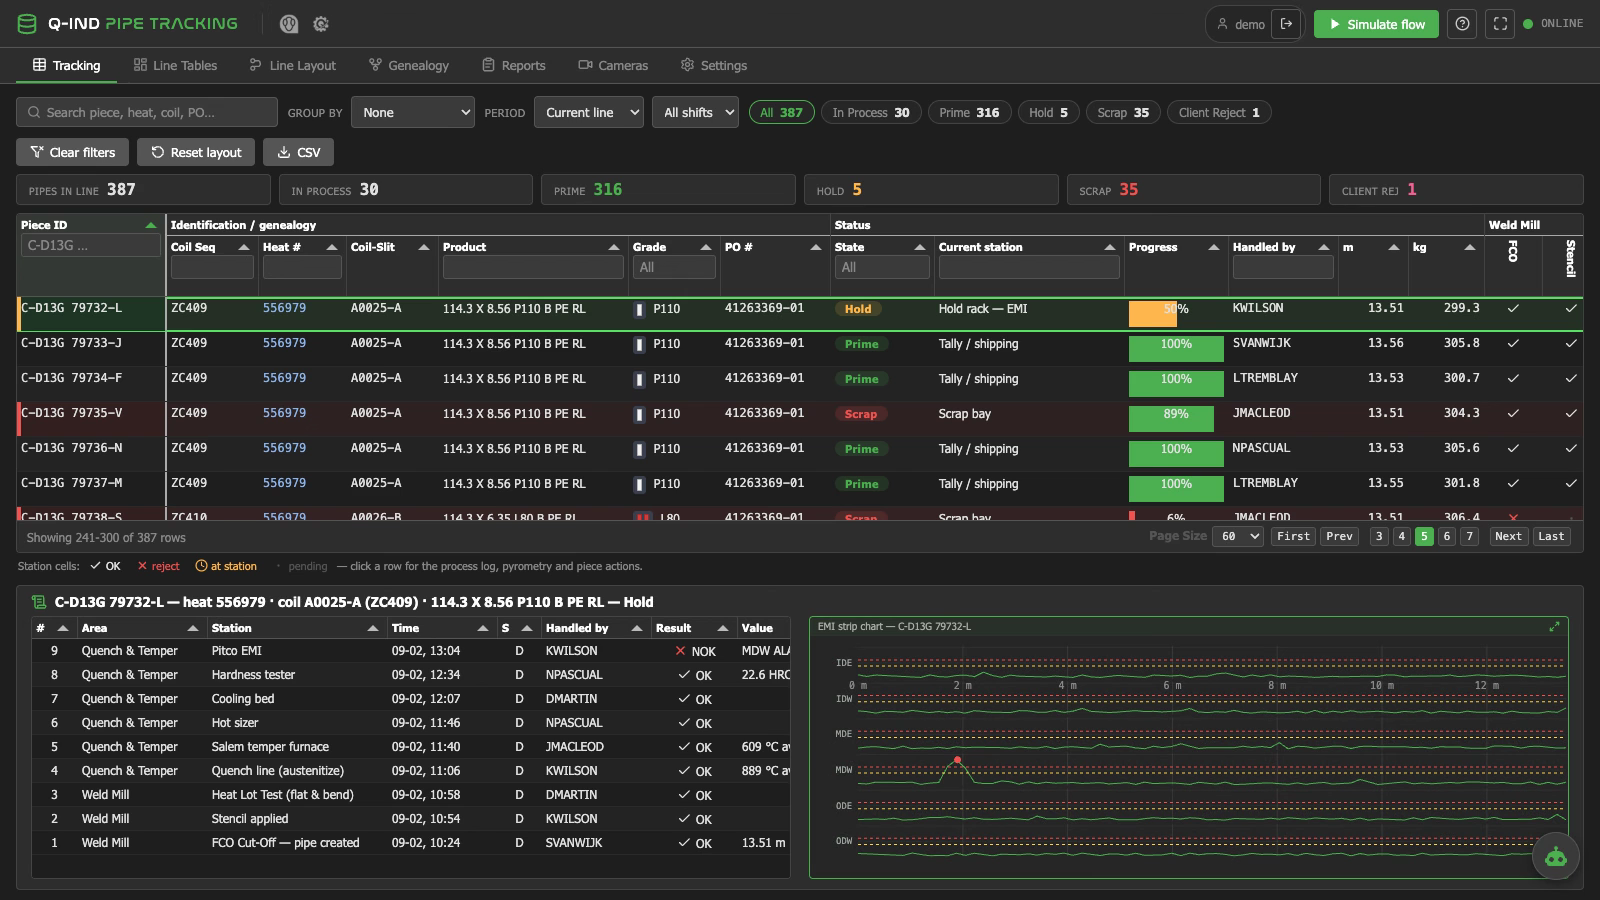Click the NOK cross icon in row 9

(x=681, y=651)
